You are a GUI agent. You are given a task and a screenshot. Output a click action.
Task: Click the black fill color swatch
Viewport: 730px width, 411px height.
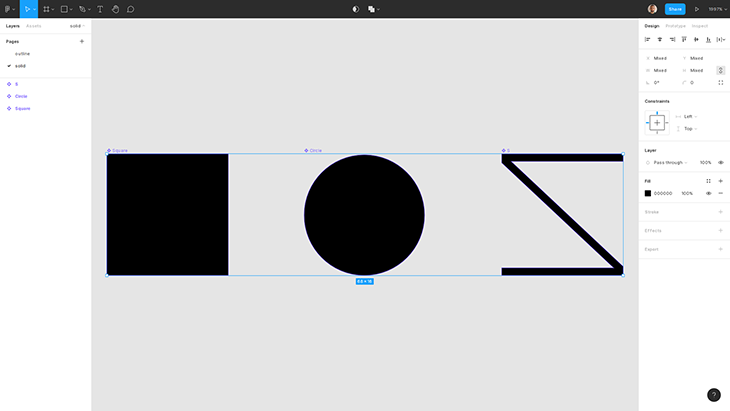[x=647, y=193]
